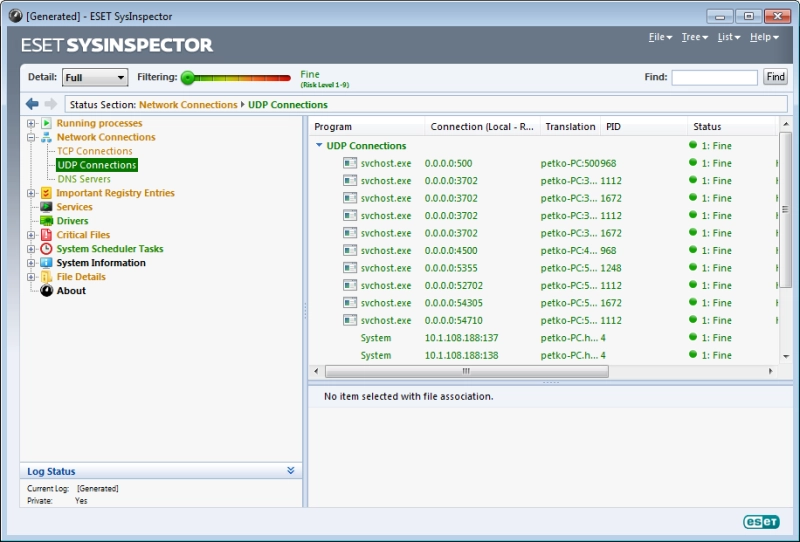
Task: Click the Network Connections tree icon
Action: [x=46, y=137]
